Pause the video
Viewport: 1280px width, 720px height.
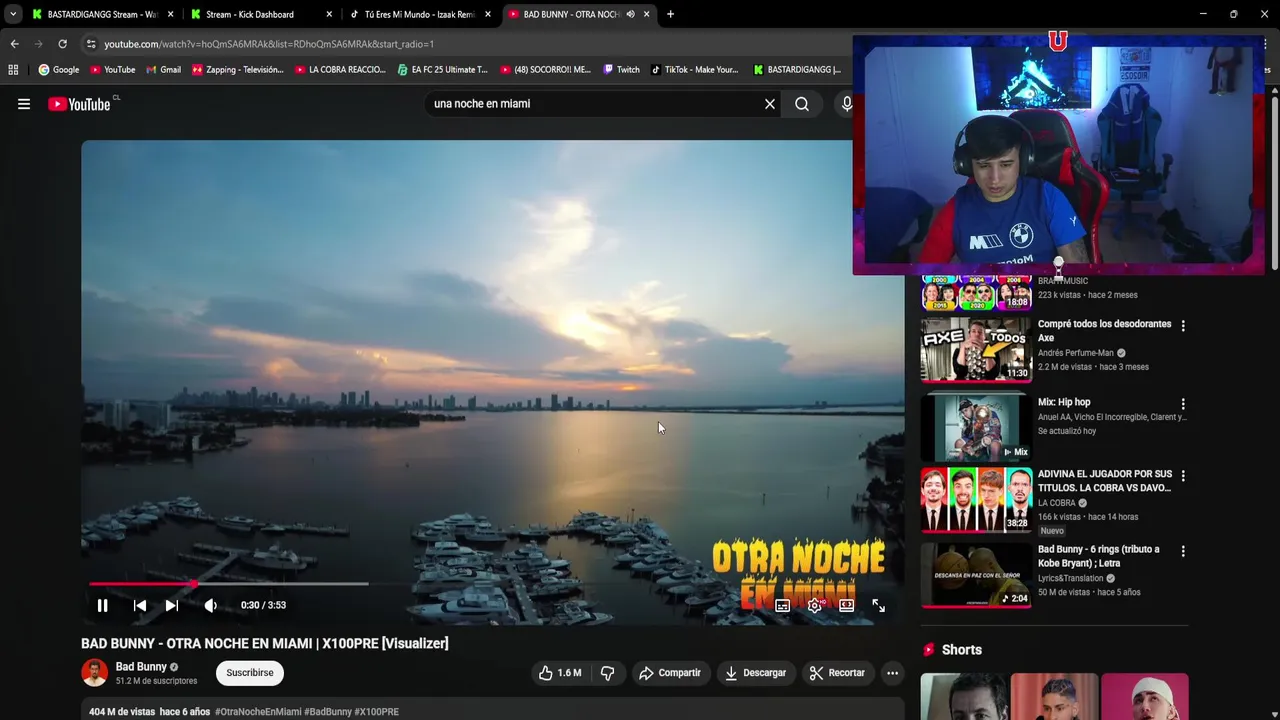(102, 605)
